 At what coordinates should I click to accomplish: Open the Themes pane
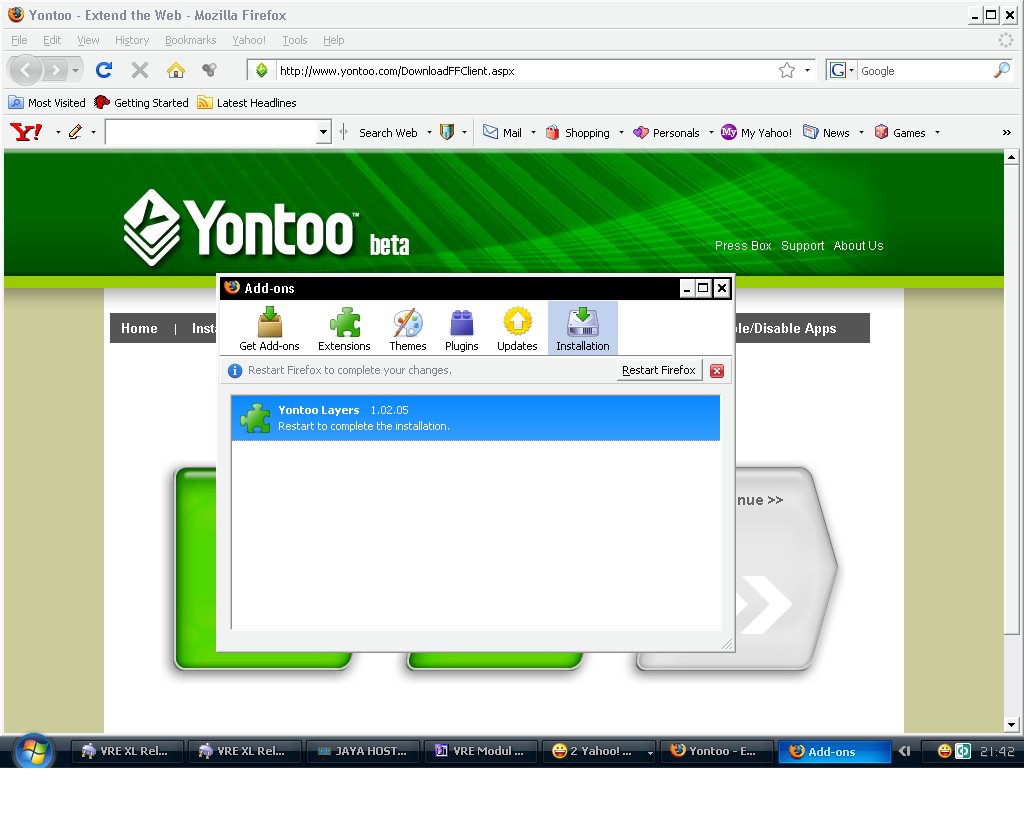[408, 329]
